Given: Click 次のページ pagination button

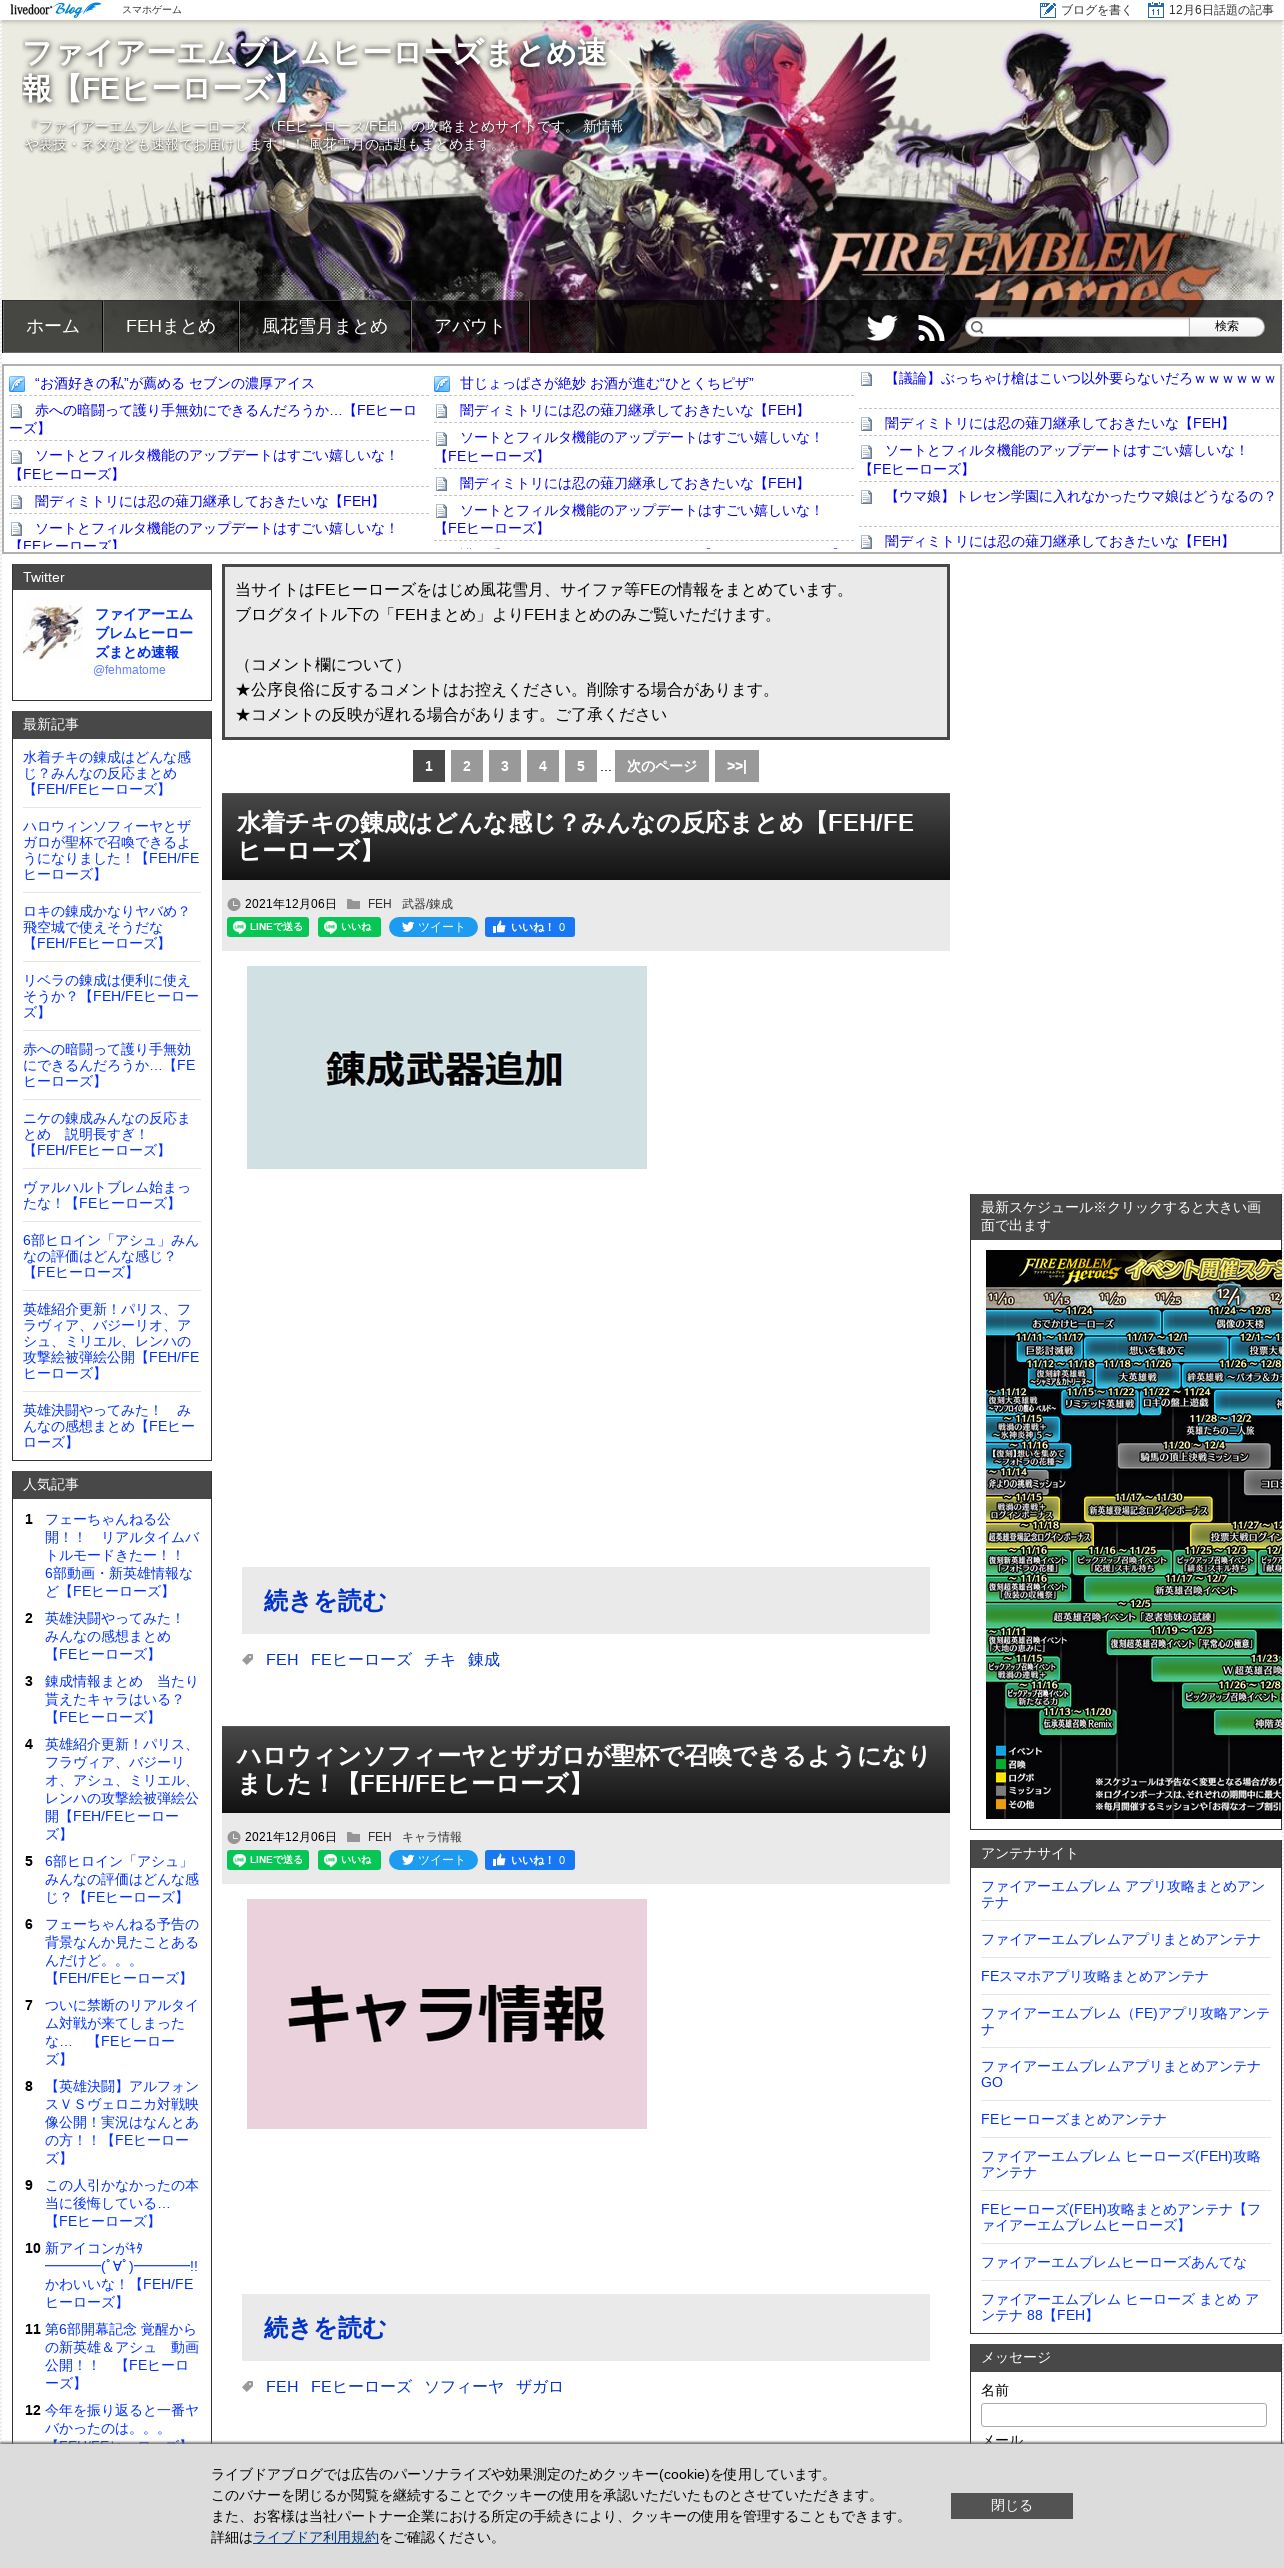Looking at the screenshot, I should (x=662, y=766).
